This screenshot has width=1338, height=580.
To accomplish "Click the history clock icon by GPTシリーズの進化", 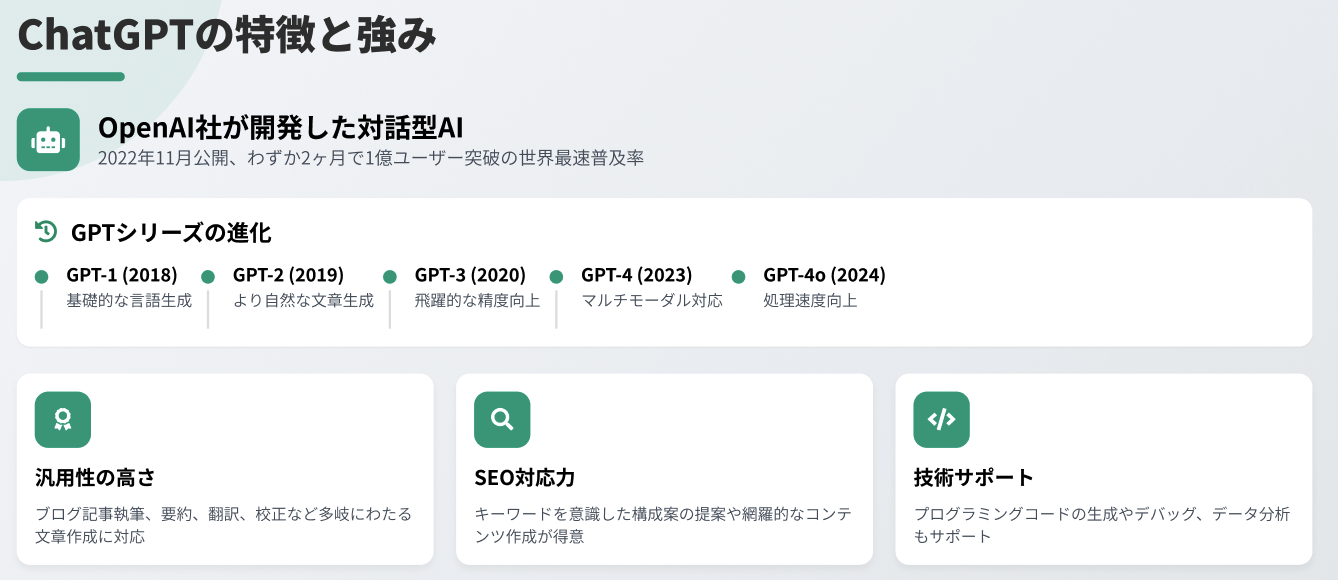I will (x=45, y=232).
